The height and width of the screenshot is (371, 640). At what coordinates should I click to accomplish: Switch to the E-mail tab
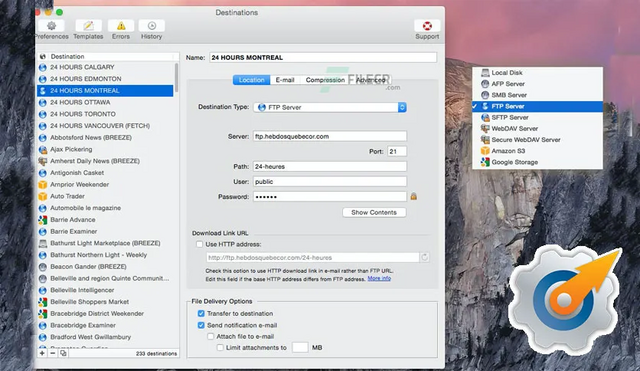(285, 80)
